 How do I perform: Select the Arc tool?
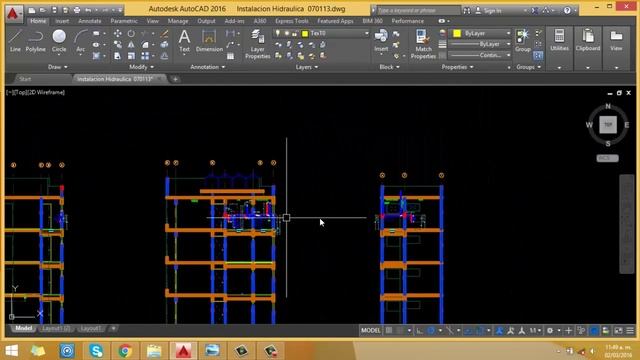(80, 41)
